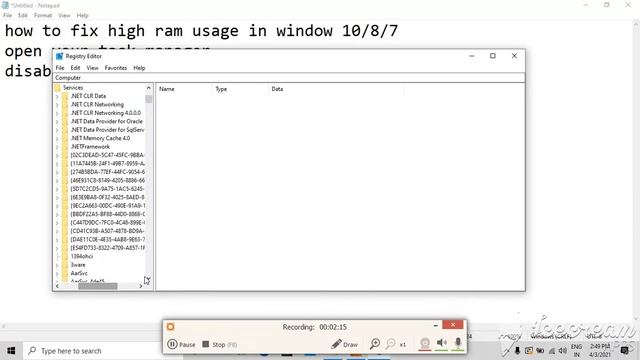Expand the {274B5BDA-77EF key
Screen dimensions: 640x360
click(x=57, y=172)
